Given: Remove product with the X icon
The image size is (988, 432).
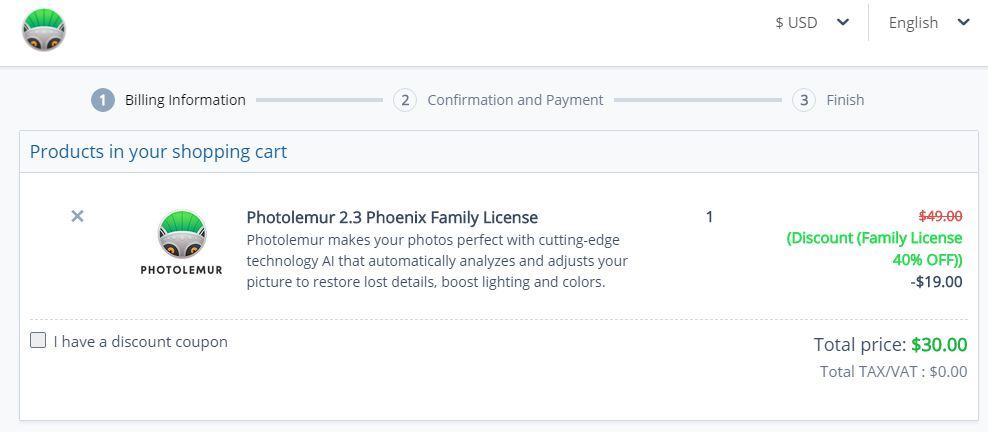Looking at the screenshot, I should (78, 217).
